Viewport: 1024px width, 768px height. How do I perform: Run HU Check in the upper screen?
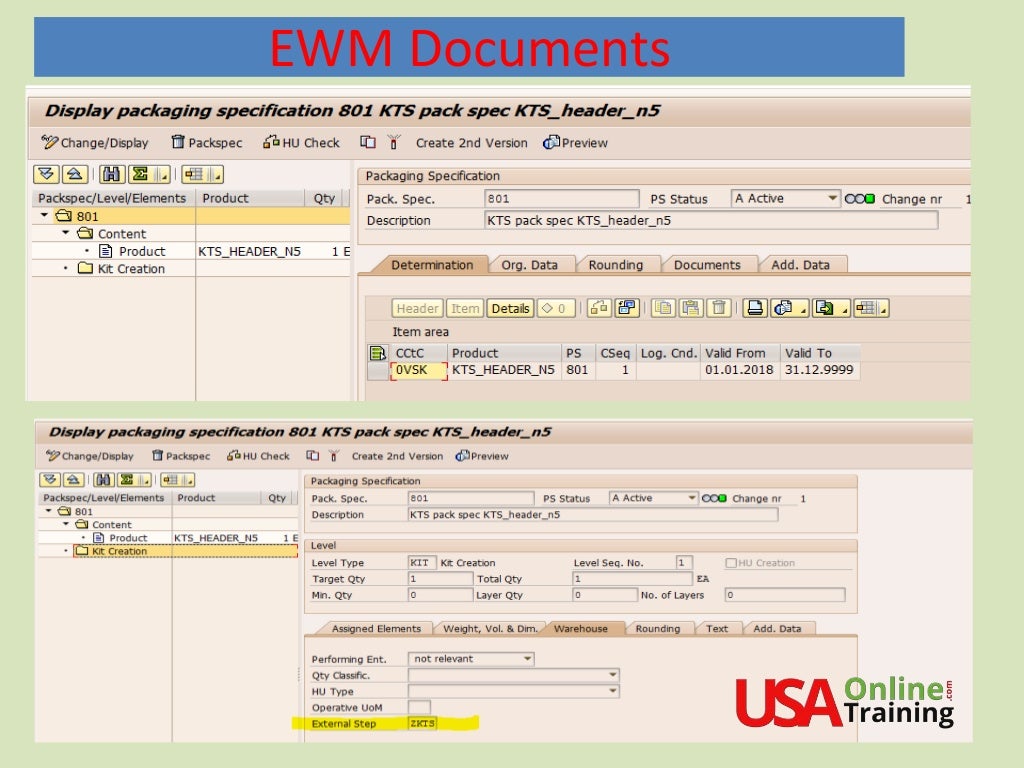coord(301,142)
